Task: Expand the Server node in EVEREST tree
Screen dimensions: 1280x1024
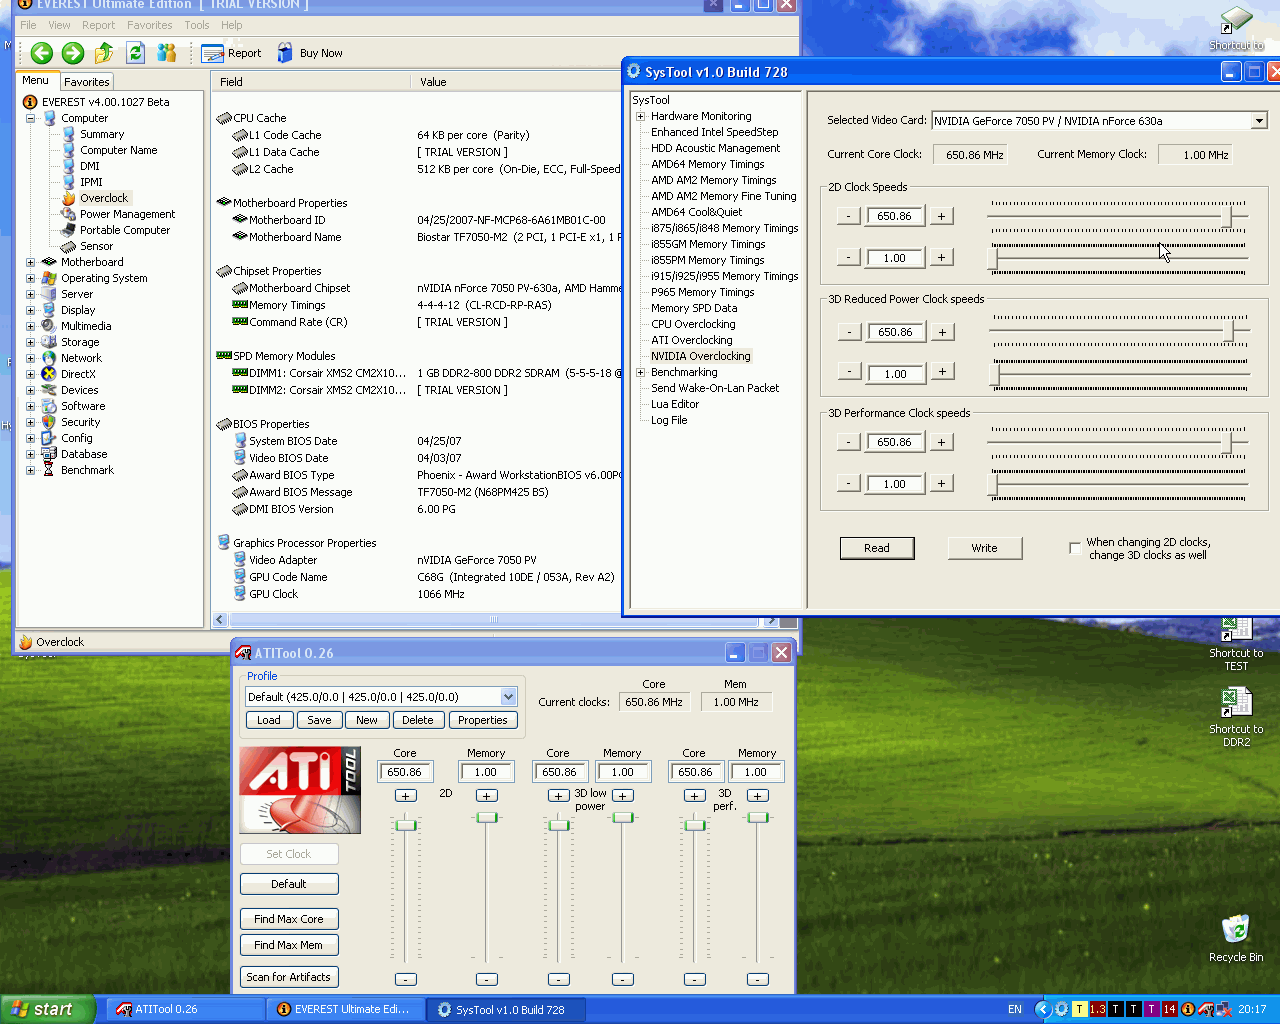Action: click(30, 294)
